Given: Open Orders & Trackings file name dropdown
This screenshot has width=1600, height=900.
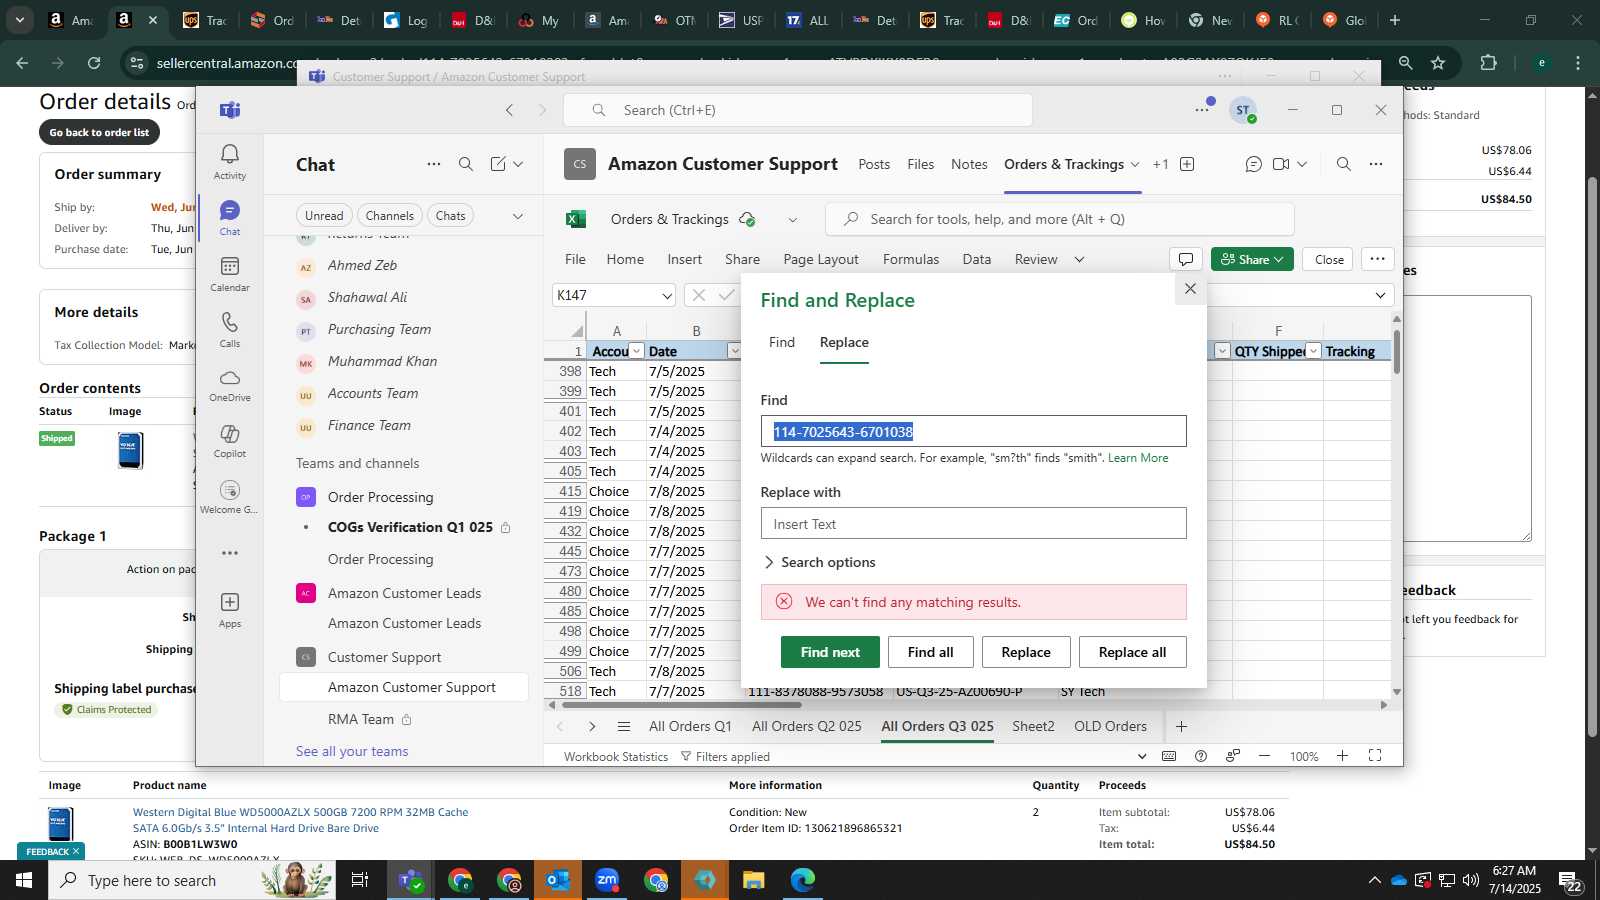Looking at the screenshot, I should click(x=793, y=220).
